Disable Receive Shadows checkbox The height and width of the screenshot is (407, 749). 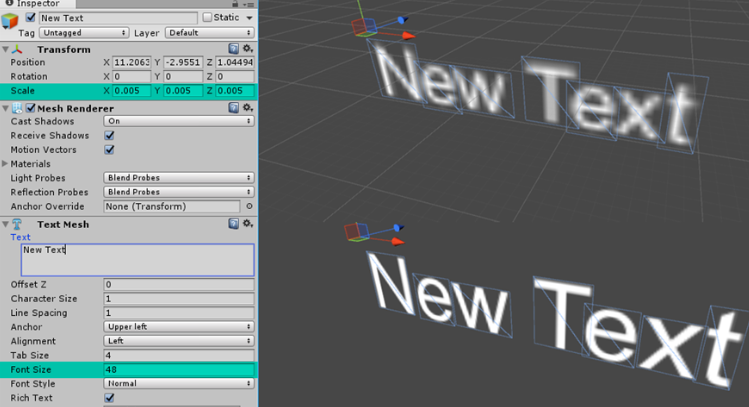[x=109, y=135]
